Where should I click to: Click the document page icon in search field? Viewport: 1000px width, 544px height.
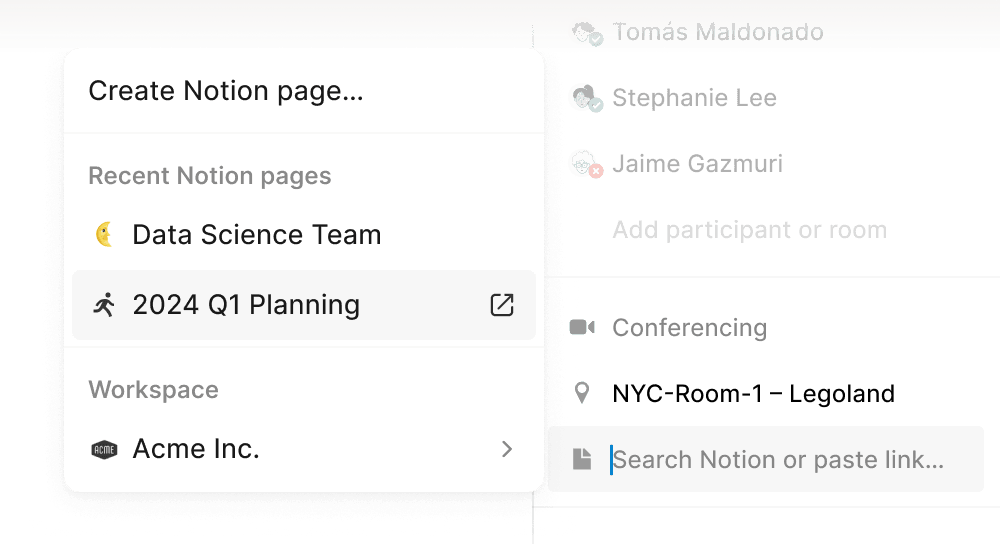click(x=582, y=459)
